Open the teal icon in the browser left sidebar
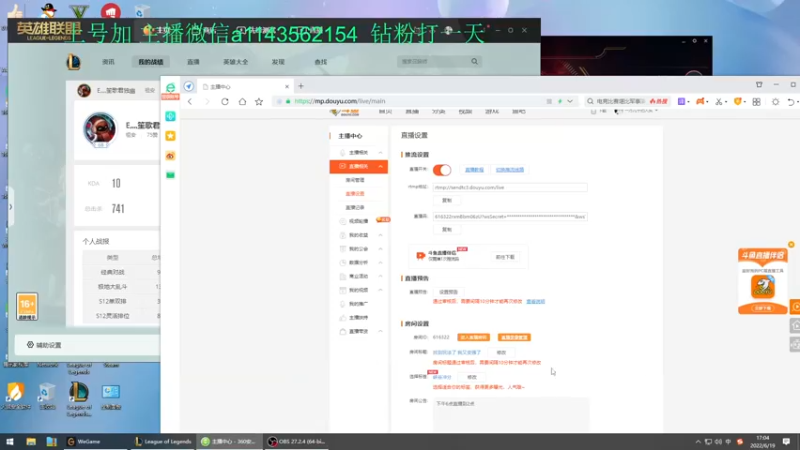Screen dimensions: 800x450 point(170,116)
